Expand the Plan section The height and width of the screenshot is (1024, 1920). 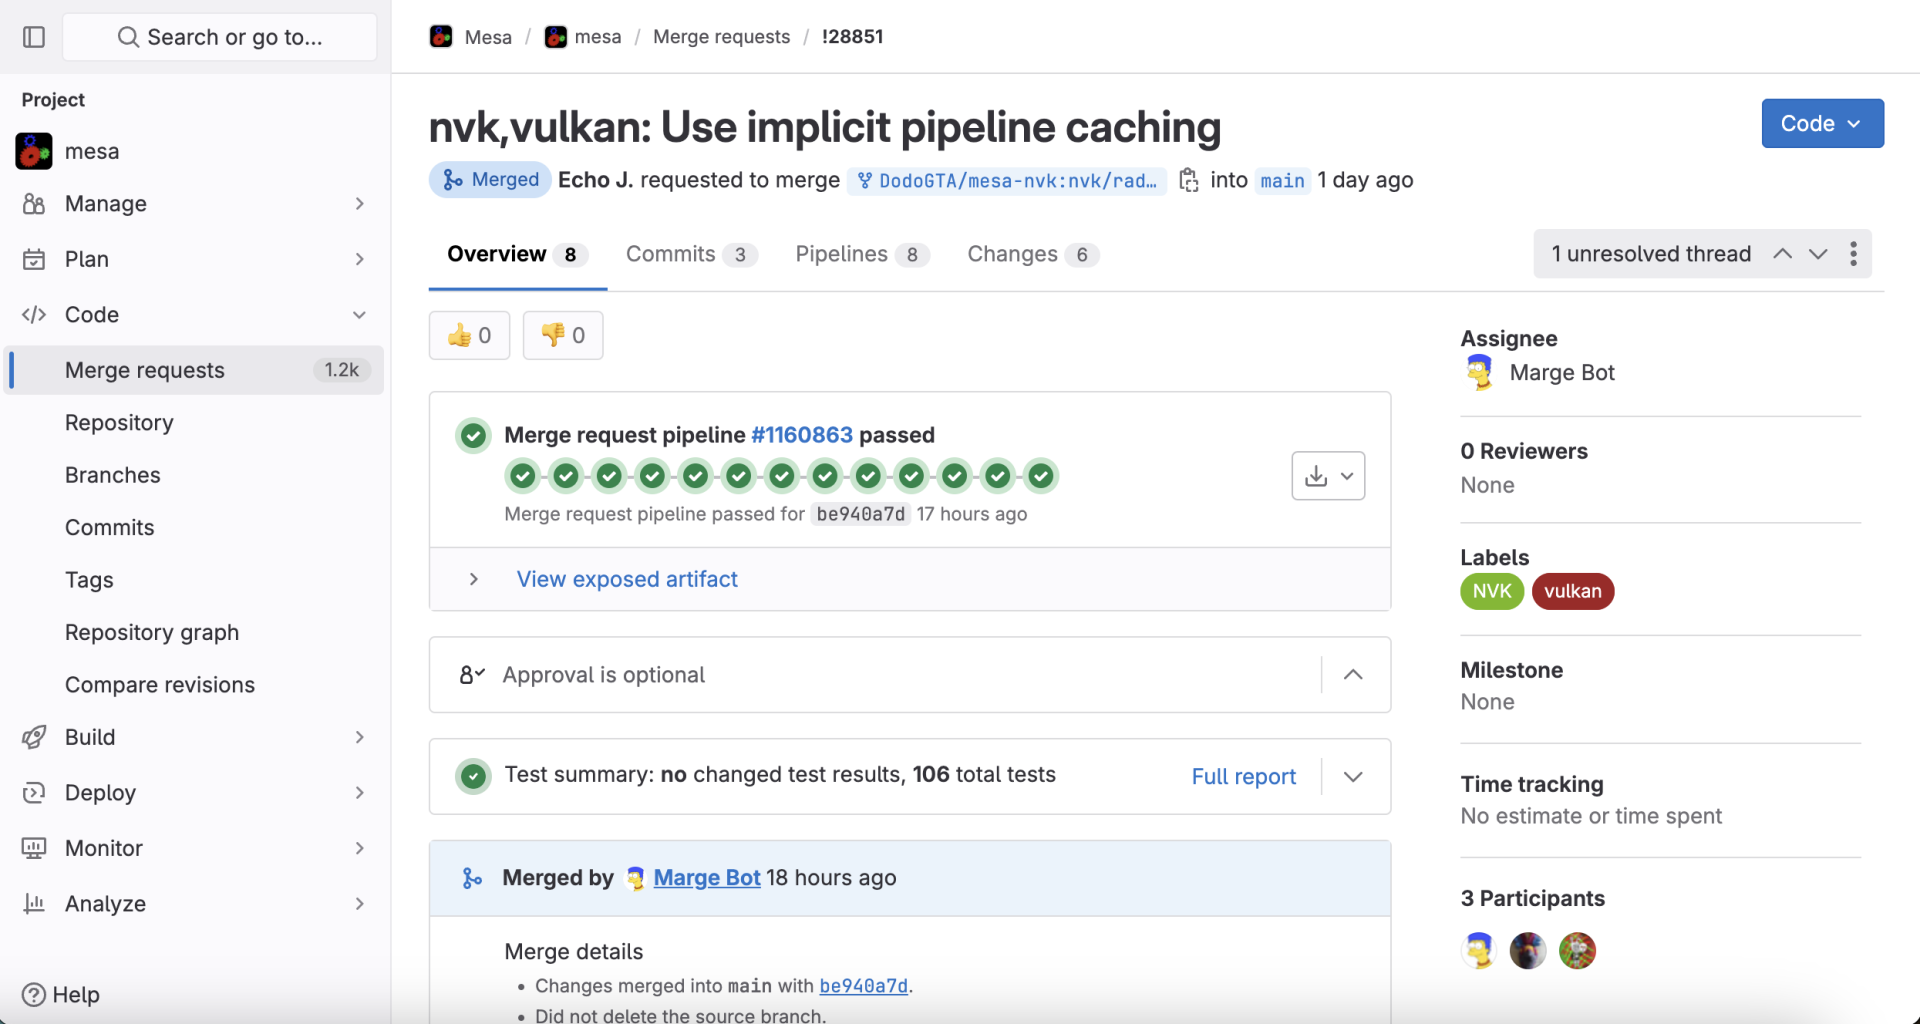click(194, 259)
